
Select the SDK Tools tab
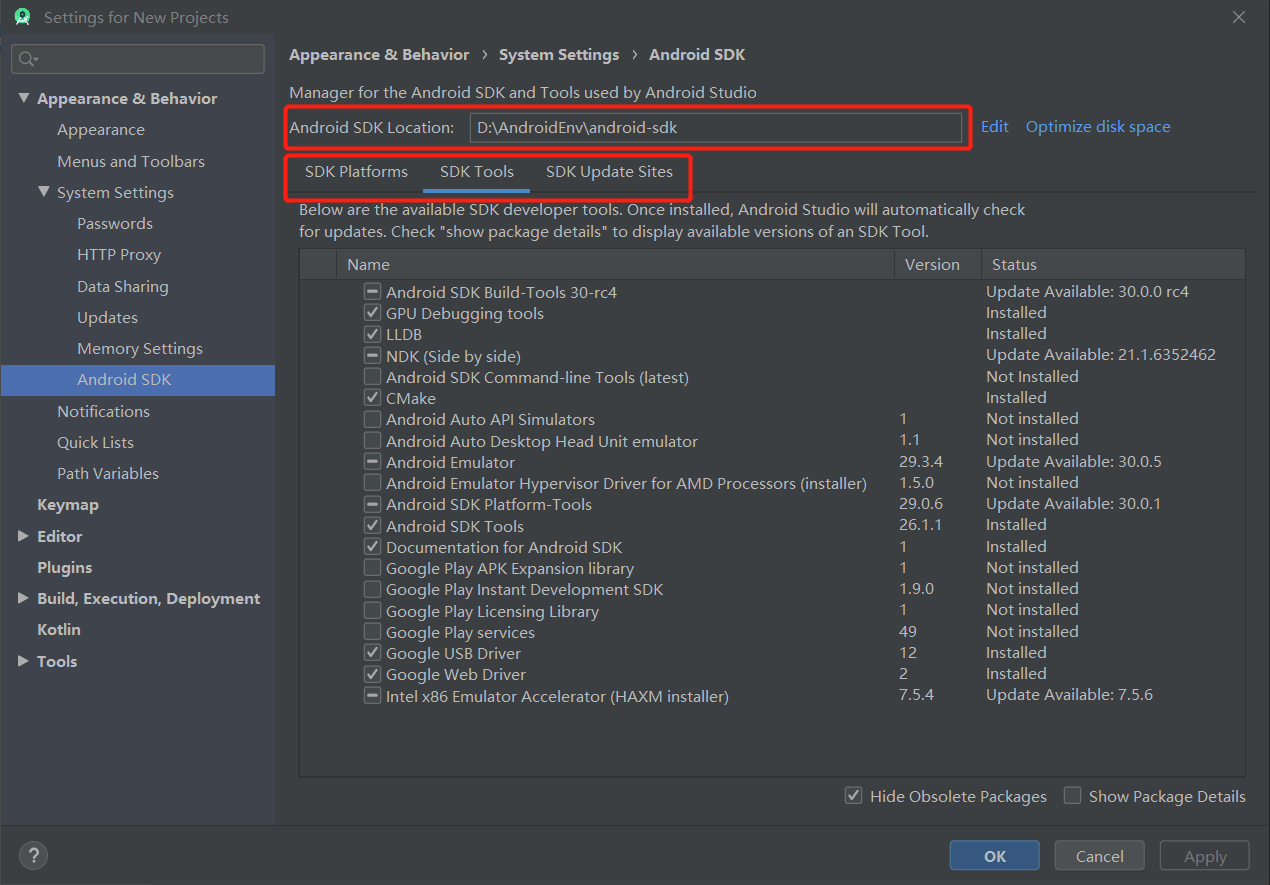tap(477, 172)
